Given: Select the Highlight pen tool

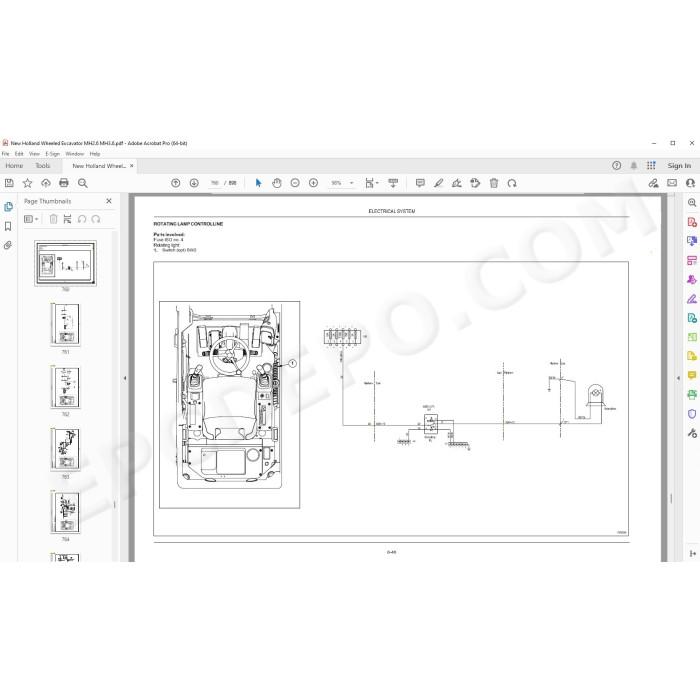Looking at the screenshot, I should coord(438,183).
